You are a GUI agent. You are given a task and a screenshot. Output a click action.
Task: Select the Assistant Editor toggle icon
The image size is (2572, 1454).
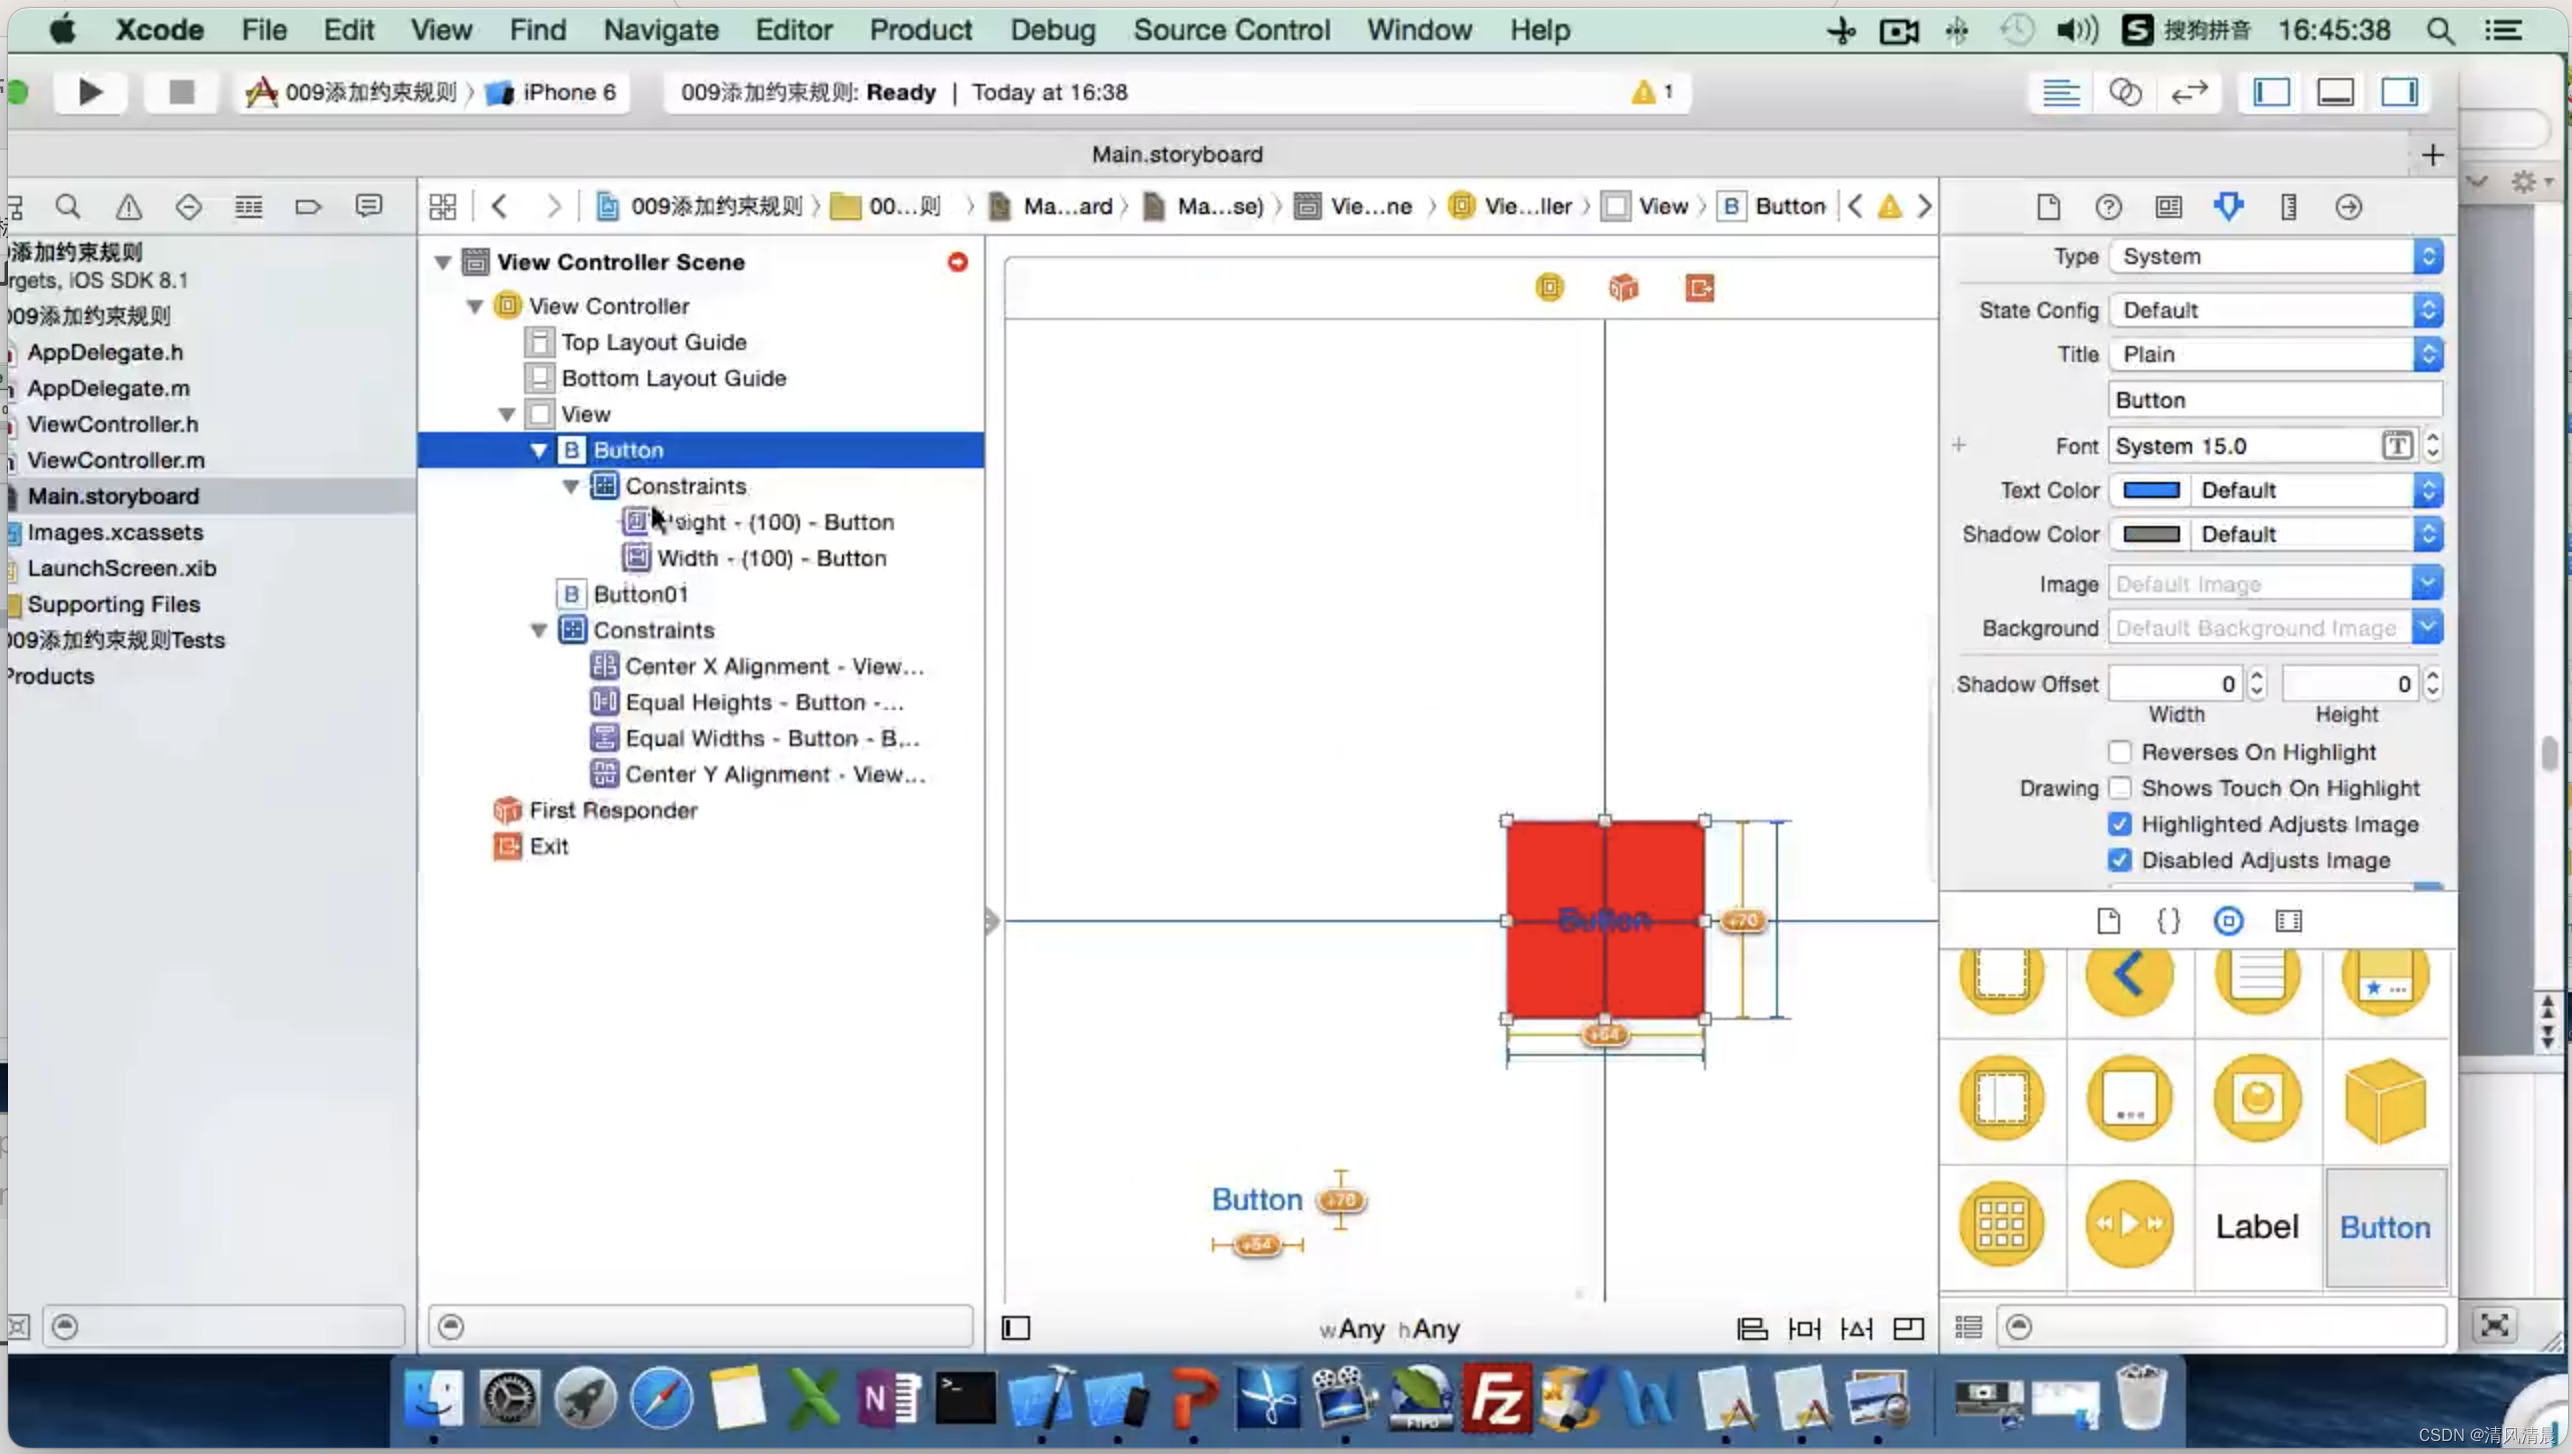(x=2127, y=92)
